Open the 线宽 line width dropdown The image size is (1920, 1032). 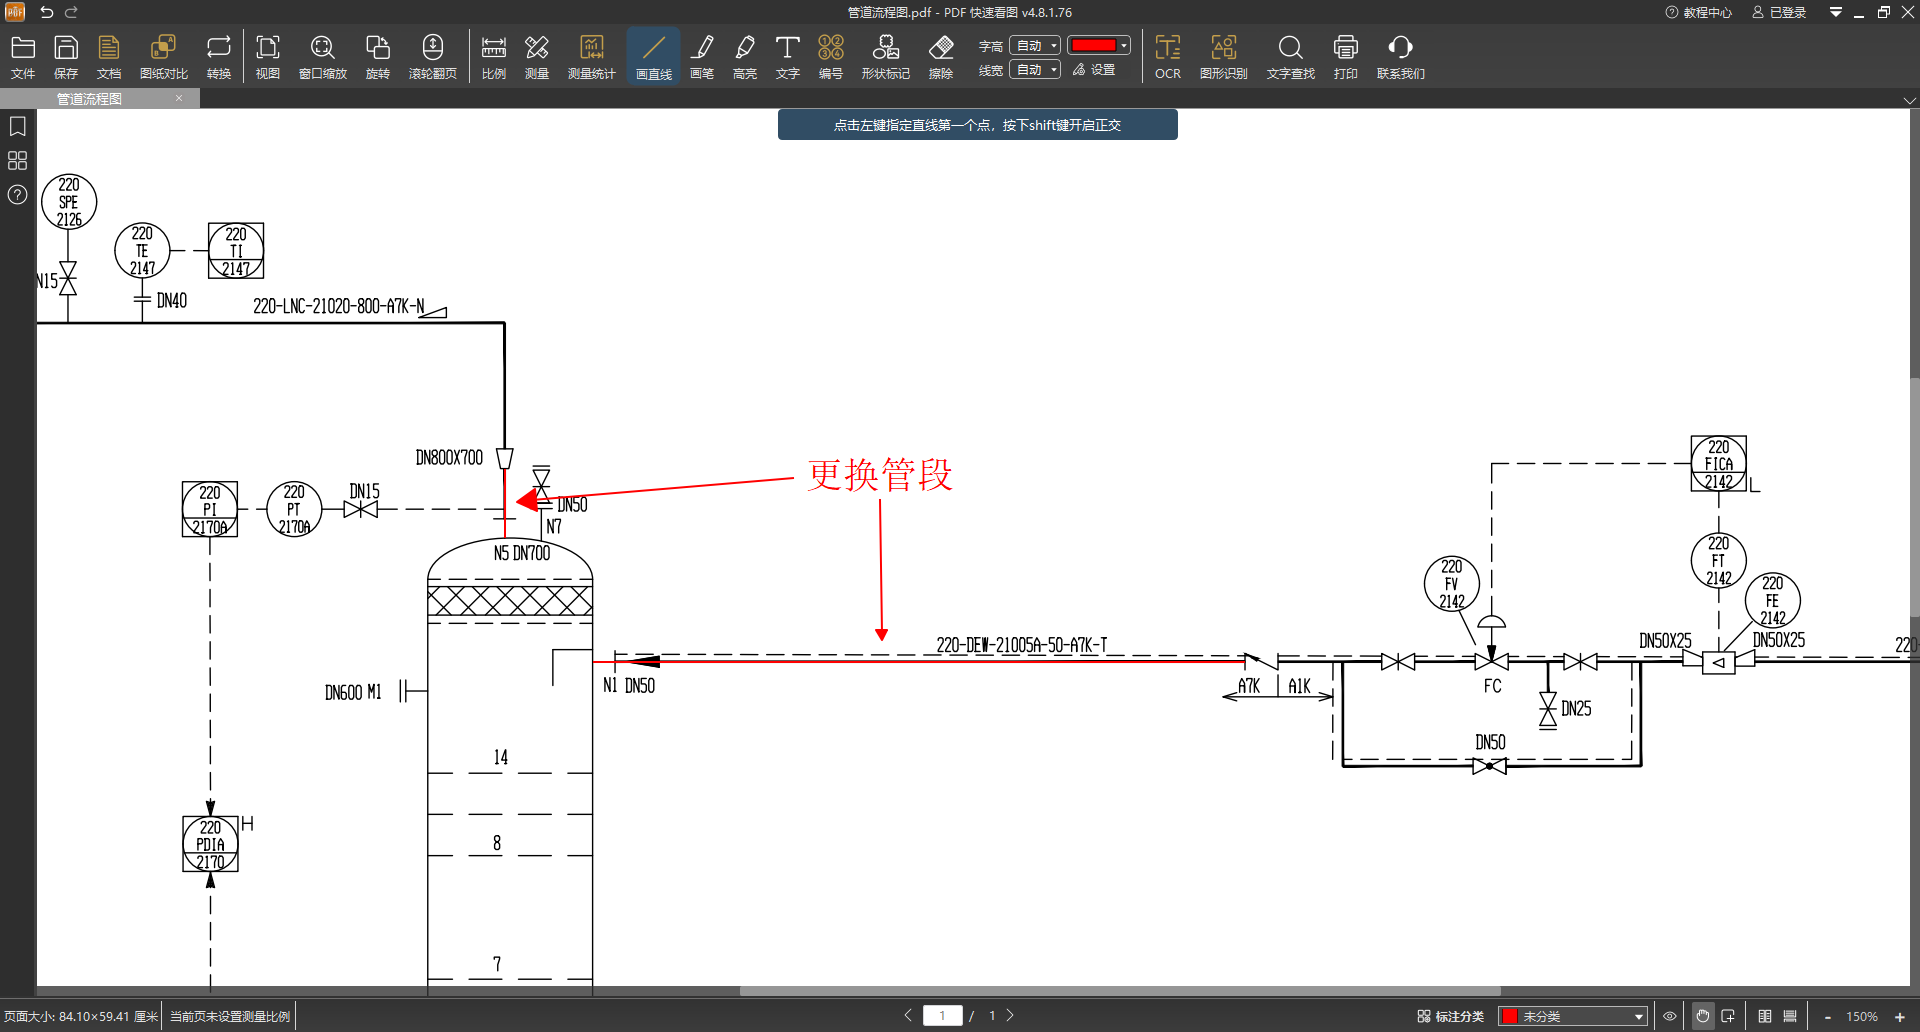[x=1034, y=70]
